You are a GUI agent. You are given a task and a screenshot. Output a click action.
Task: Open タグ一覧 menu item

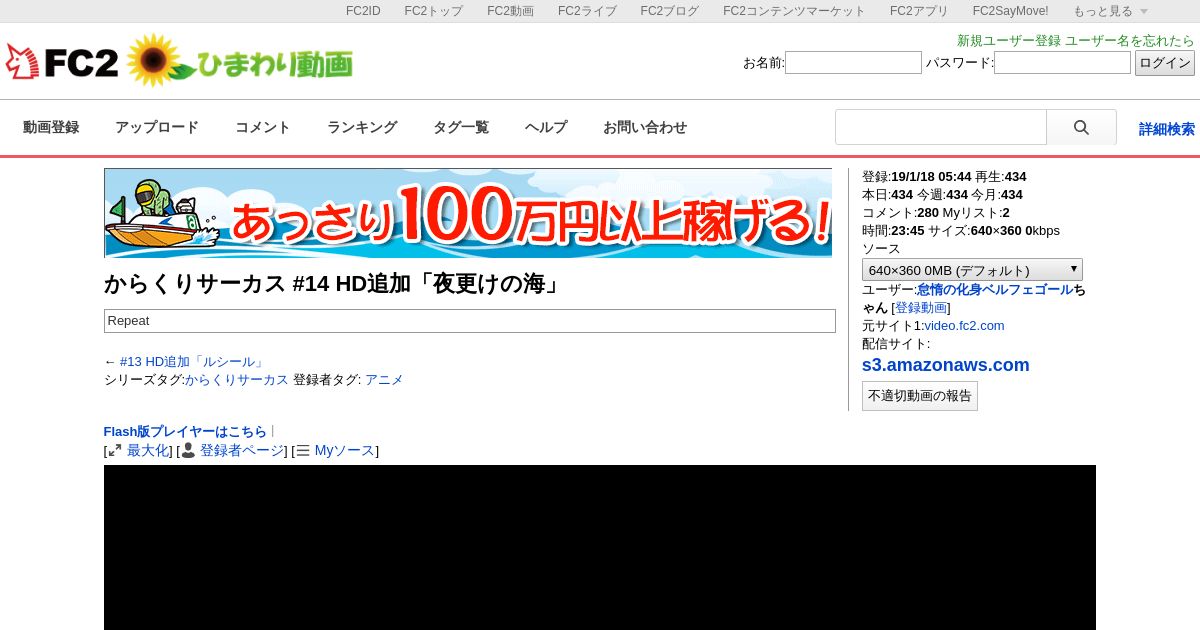461,127
